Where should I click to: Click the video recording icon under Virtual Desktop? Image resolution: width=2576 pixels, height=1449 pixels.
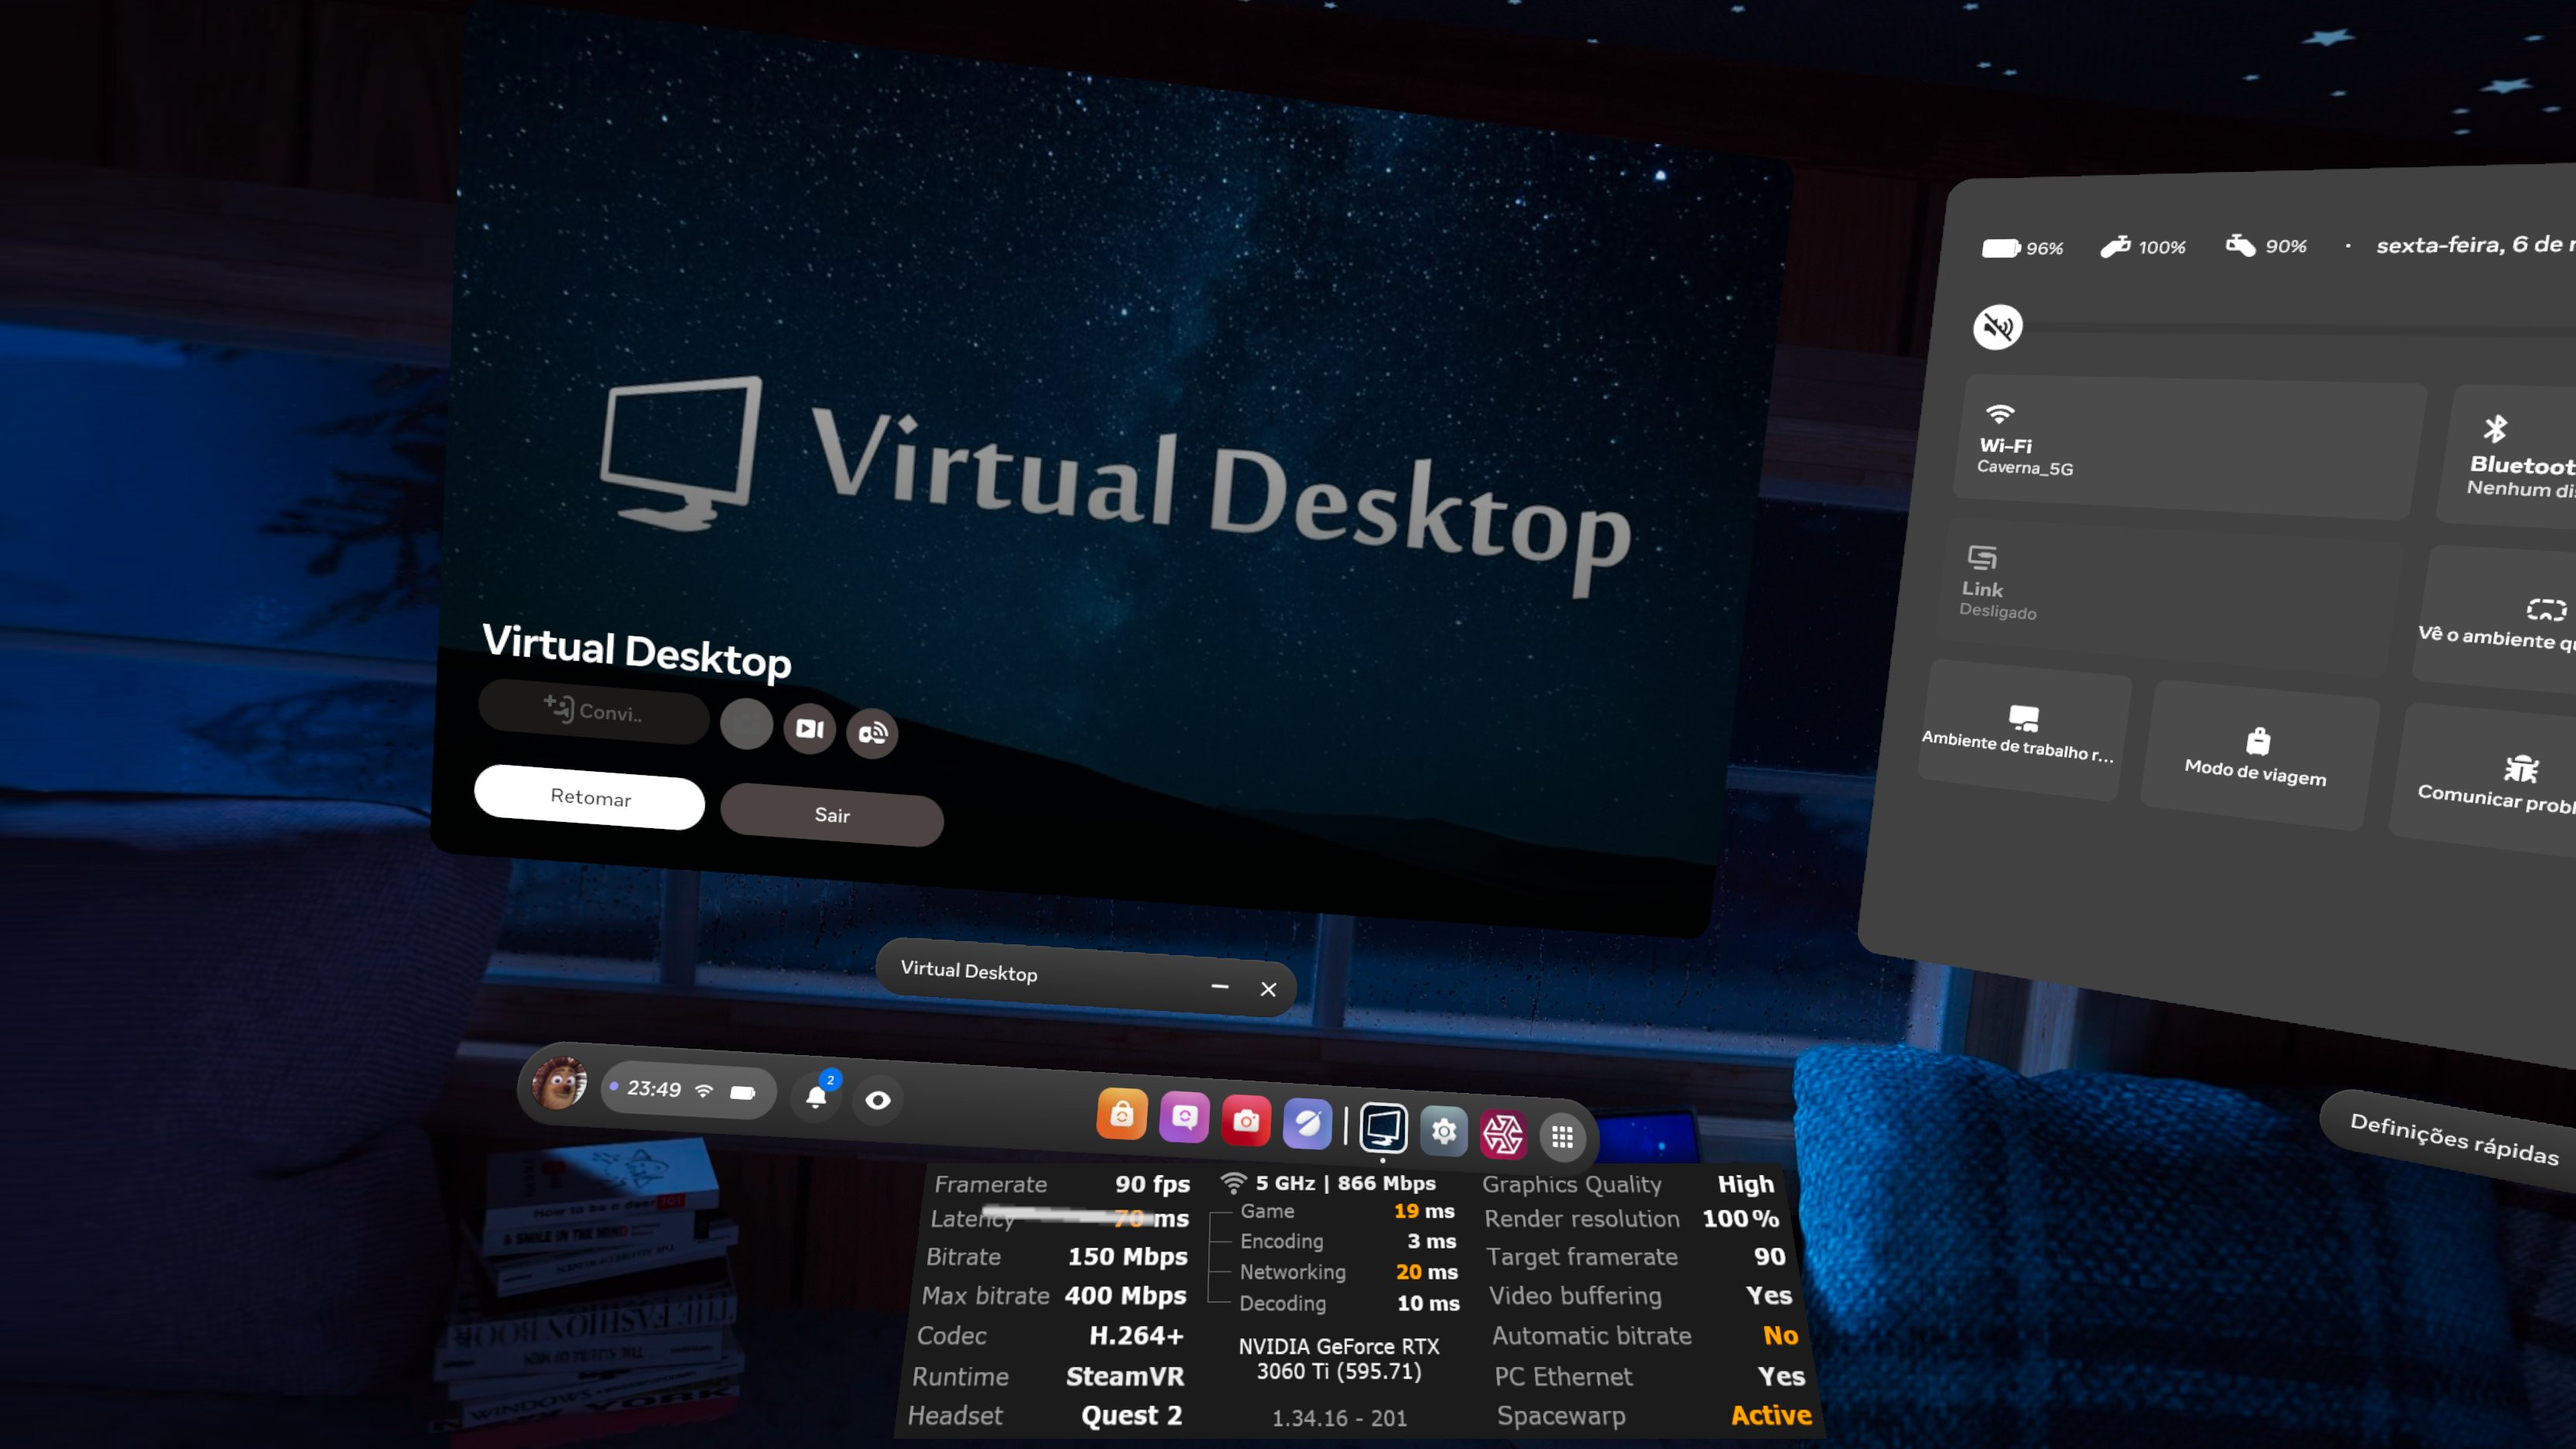point(809,729)
